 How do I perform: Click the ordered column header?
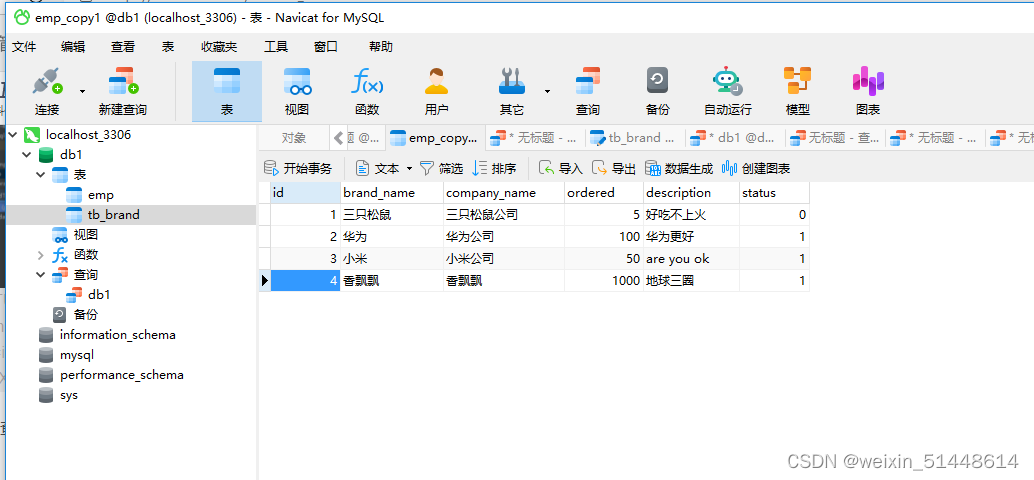pos(604,193)
